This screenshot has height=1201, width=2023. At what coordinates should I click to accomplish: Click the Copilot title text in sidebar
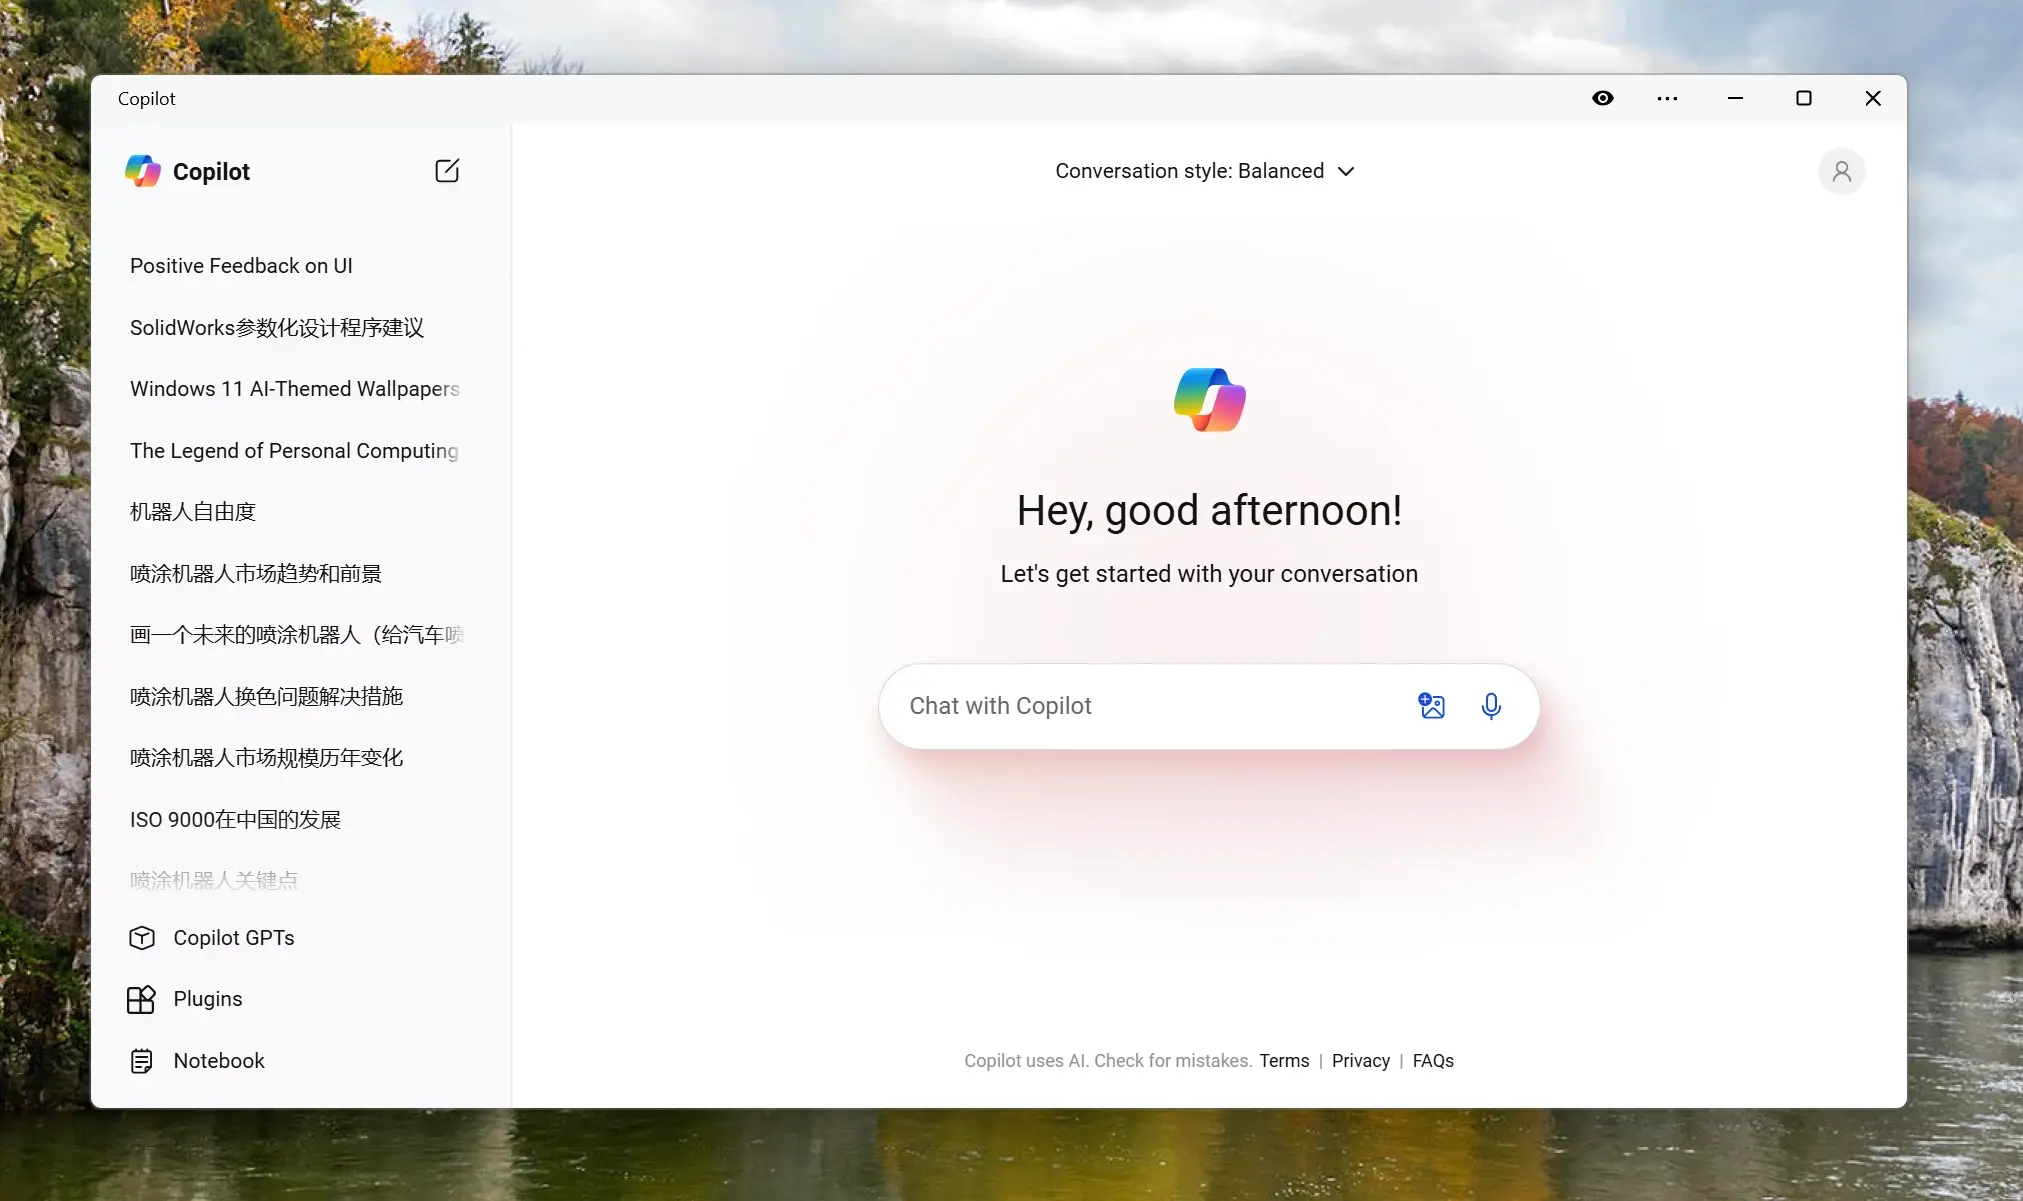coord(211,172)
